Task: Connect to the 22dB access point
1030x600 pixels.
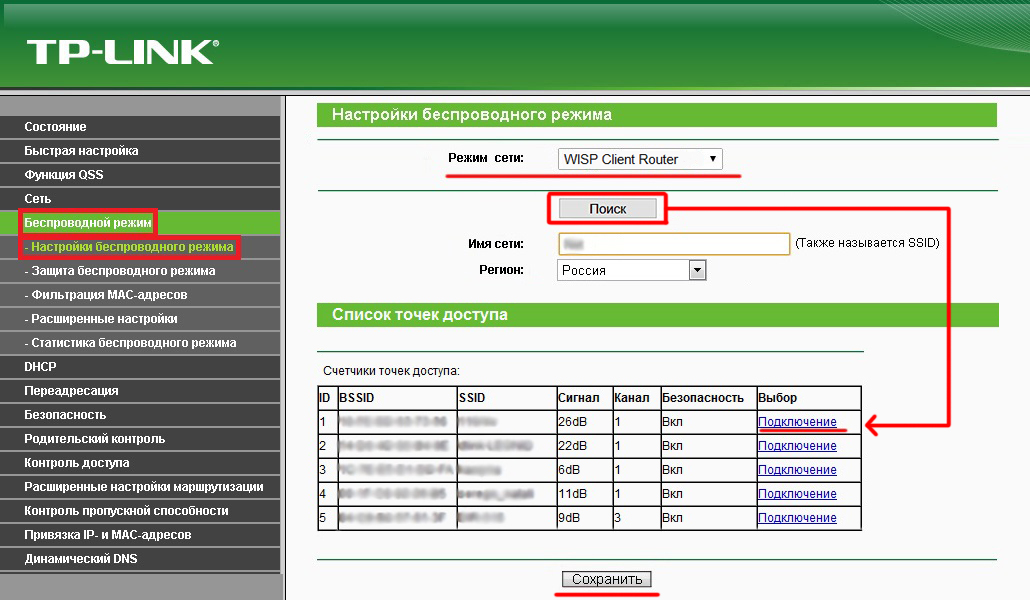Action: click(797, 446)
